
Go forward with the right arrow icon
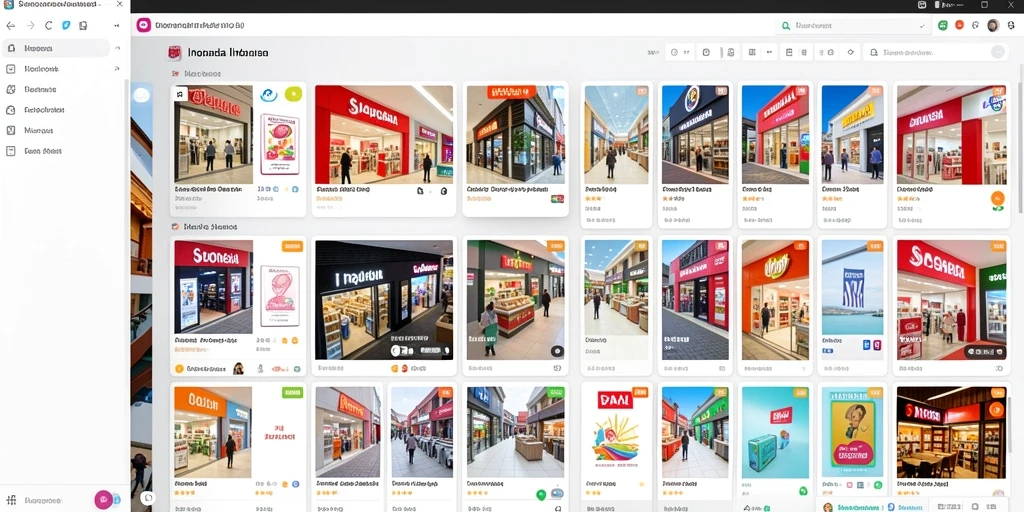coord(30,25)
